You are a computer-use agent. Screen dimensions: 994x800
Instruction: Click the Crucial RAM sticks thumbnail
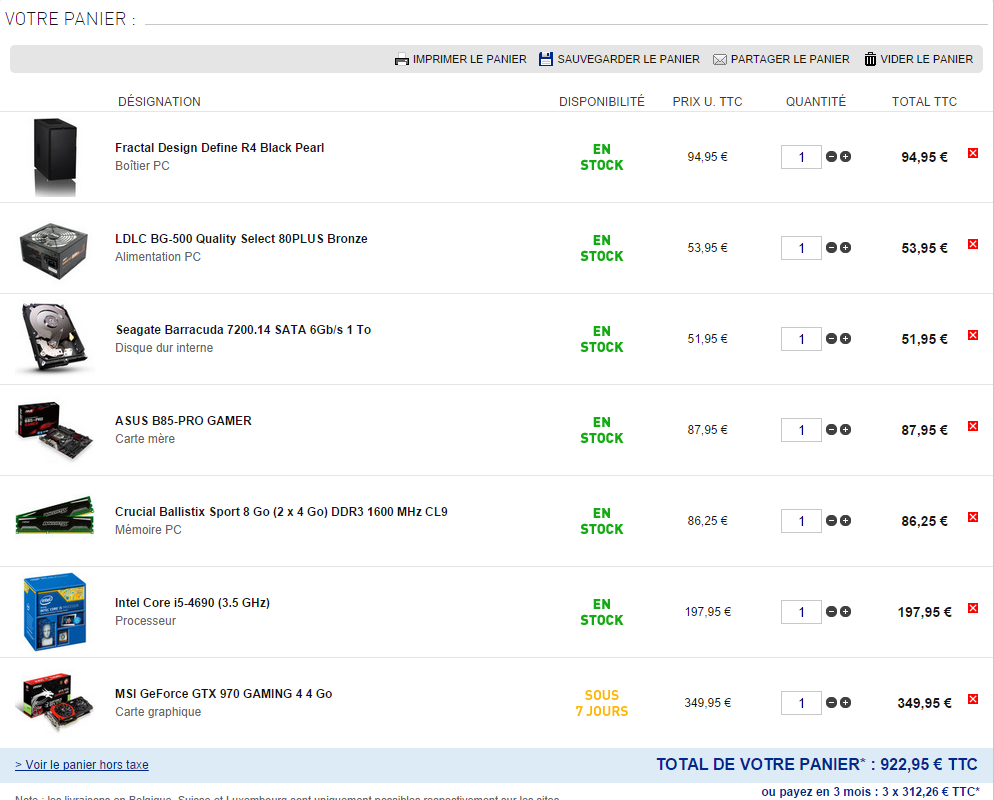pyautogui.click(x=55, y=515)
